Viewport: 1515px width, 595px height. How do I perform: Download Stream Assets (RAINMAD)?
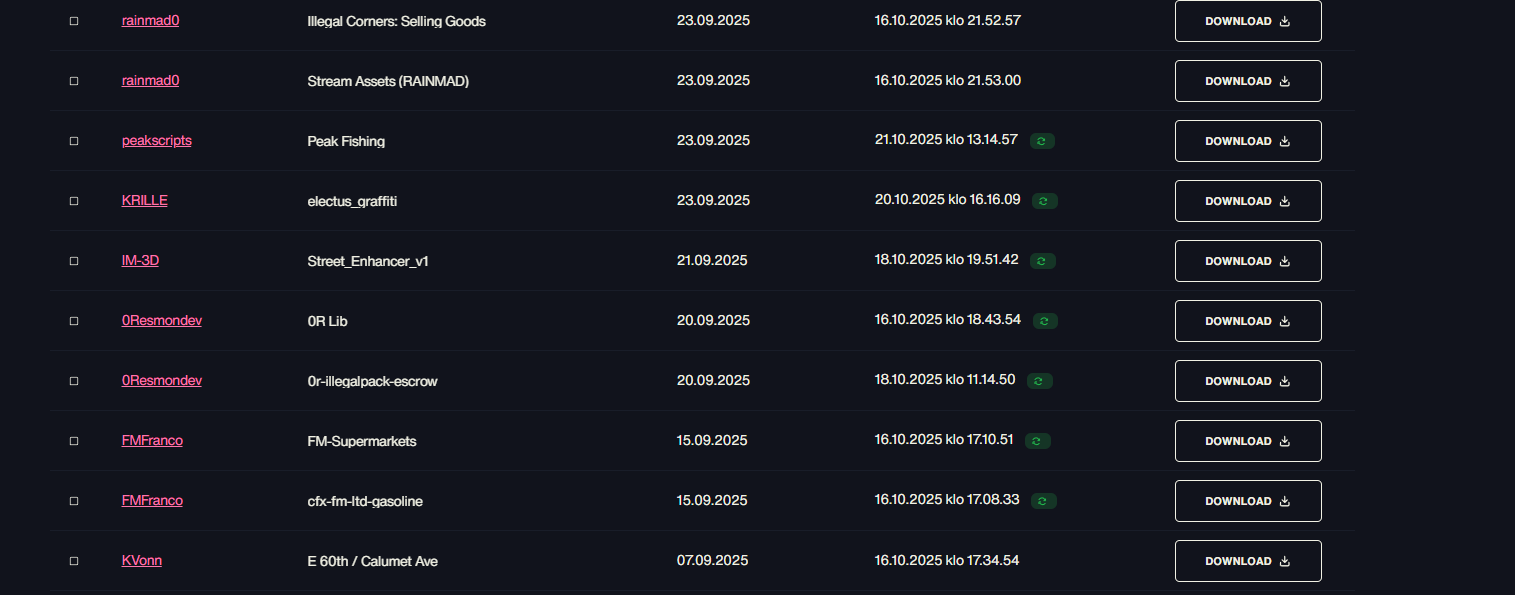(1248, 81)
